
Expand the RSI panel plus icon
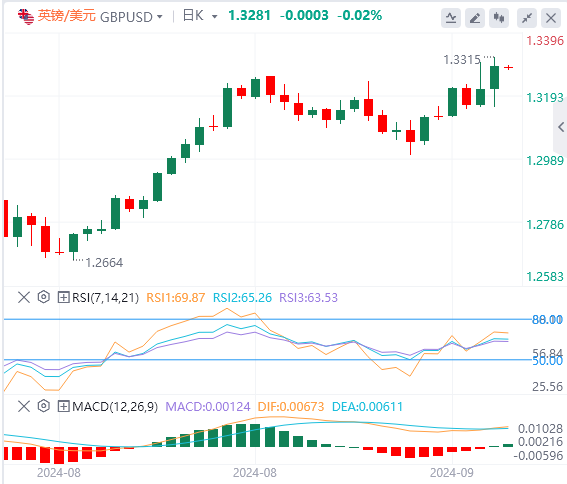(64, 298)
